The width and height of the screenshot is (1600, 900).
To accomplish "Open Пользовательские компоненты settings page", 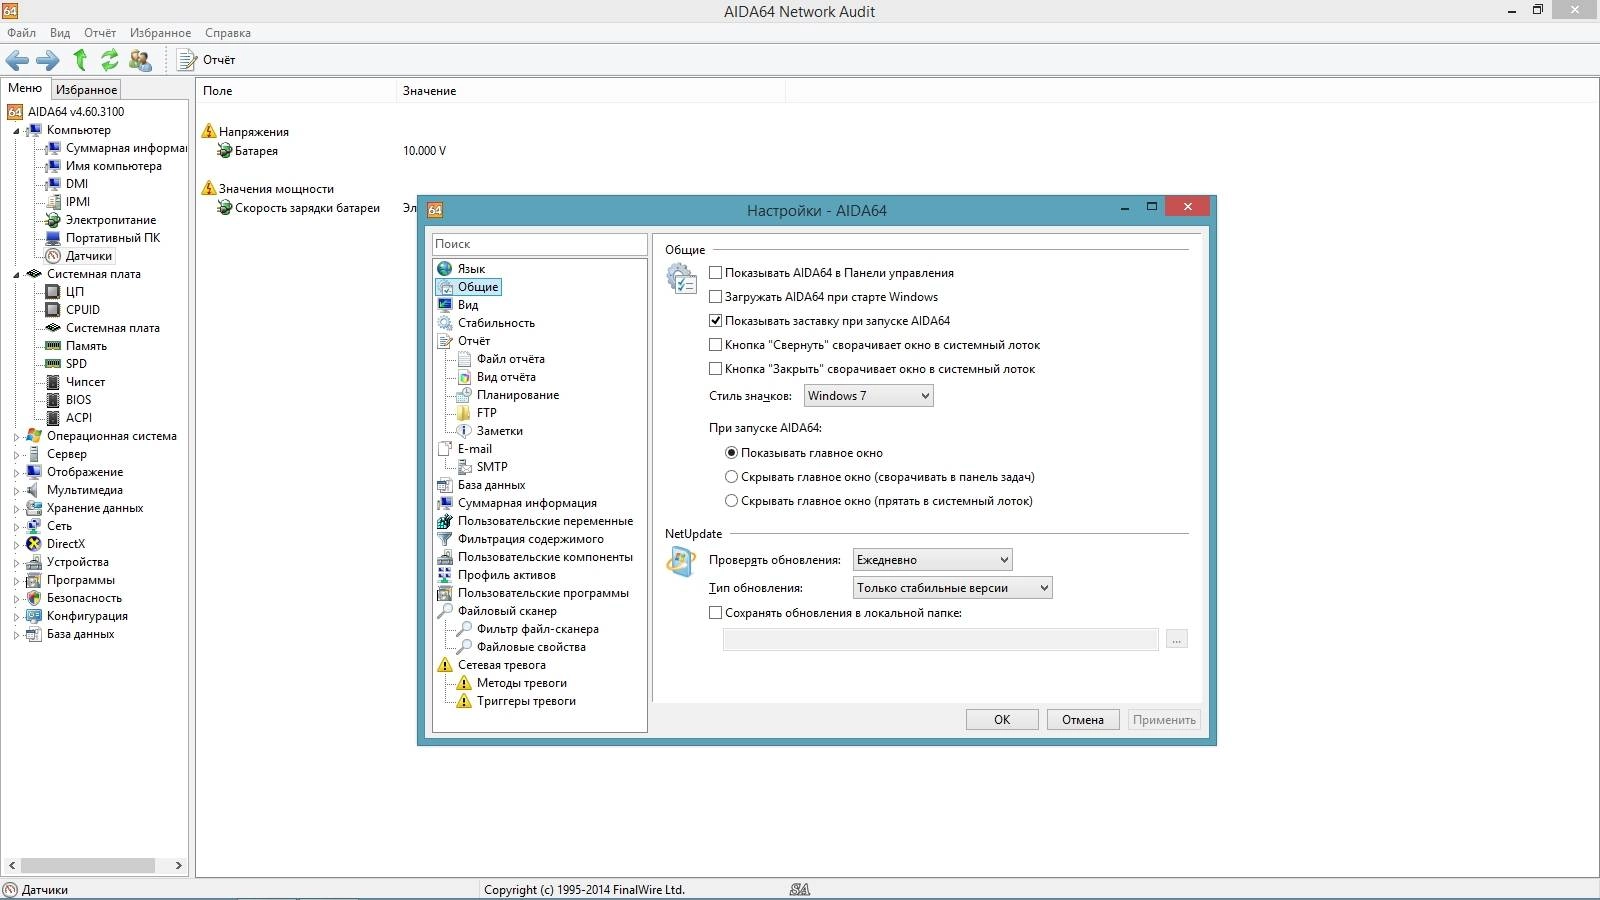I will click(x=545, y=557).
